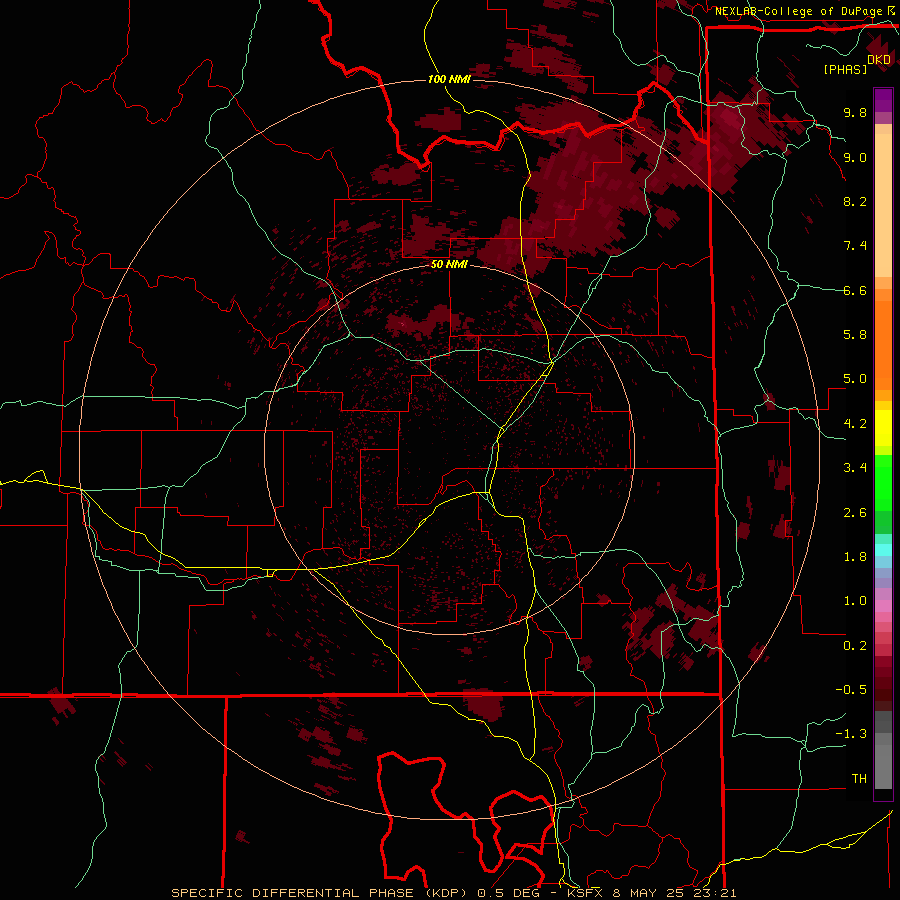This screenshot has height=900, width=900.
Task: Click the arrow icon after DuPage
Action: [890, 10]
